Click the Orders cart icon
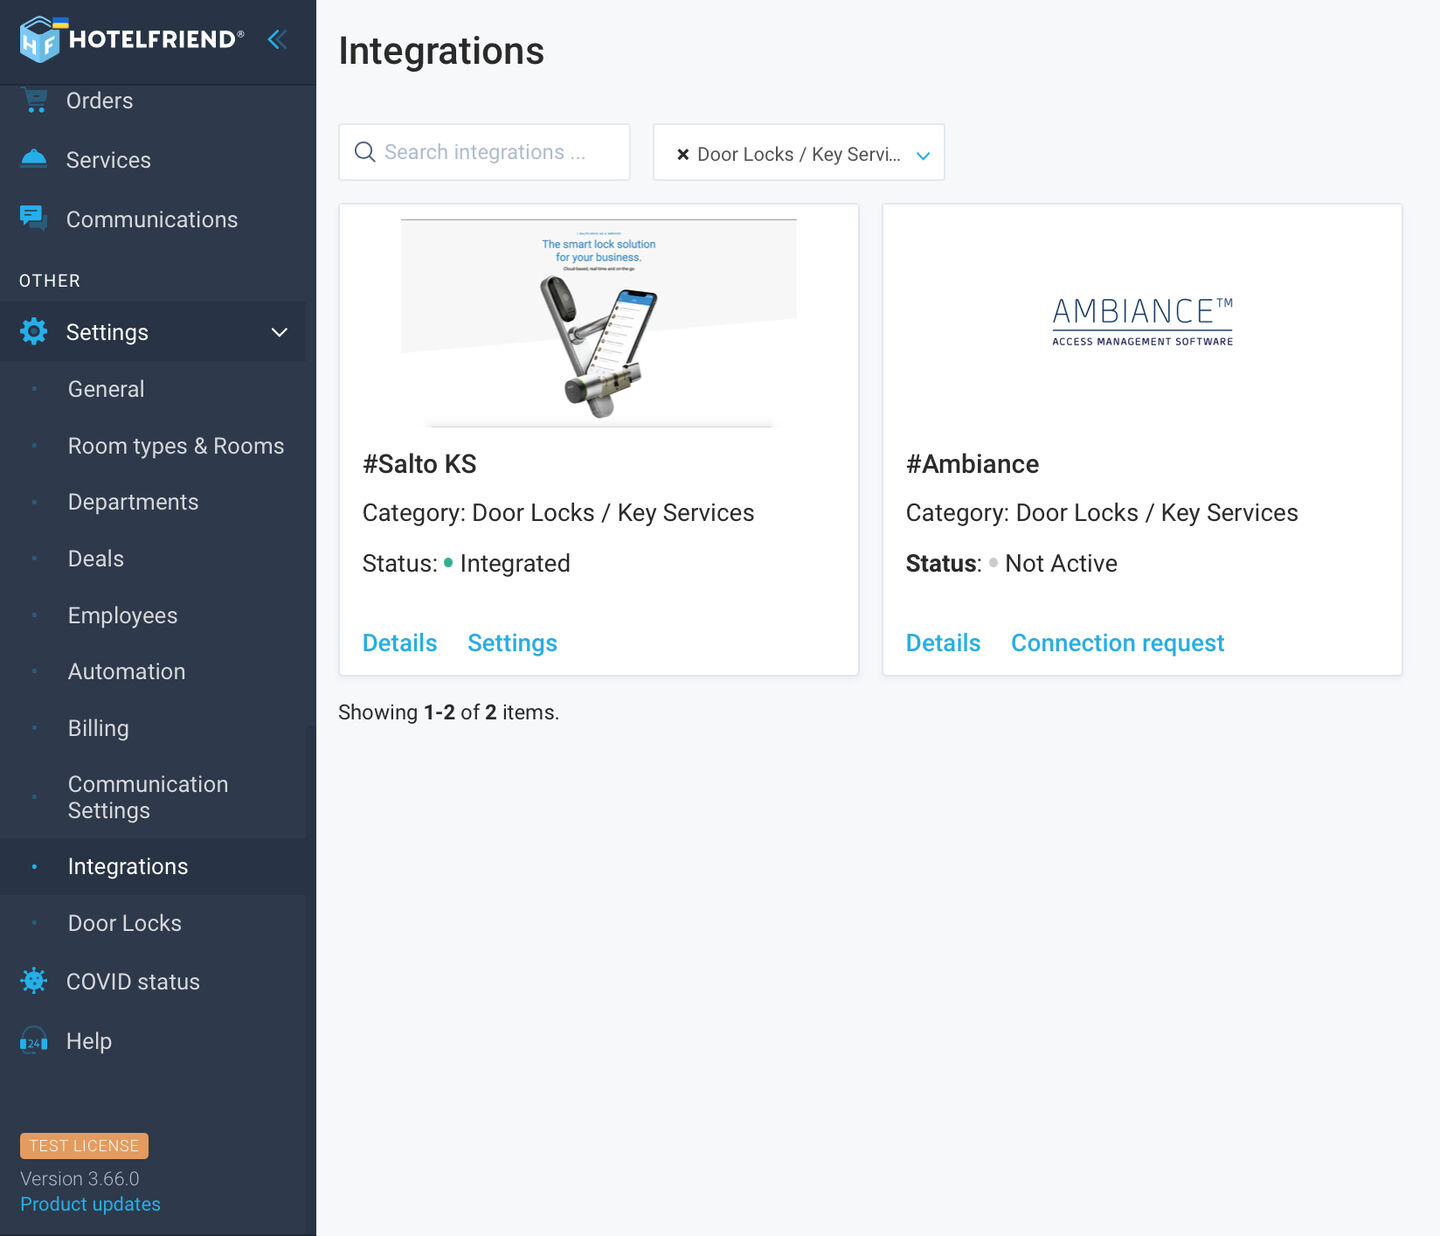The image size is (1440, 1236). click(x=34, y=100)
